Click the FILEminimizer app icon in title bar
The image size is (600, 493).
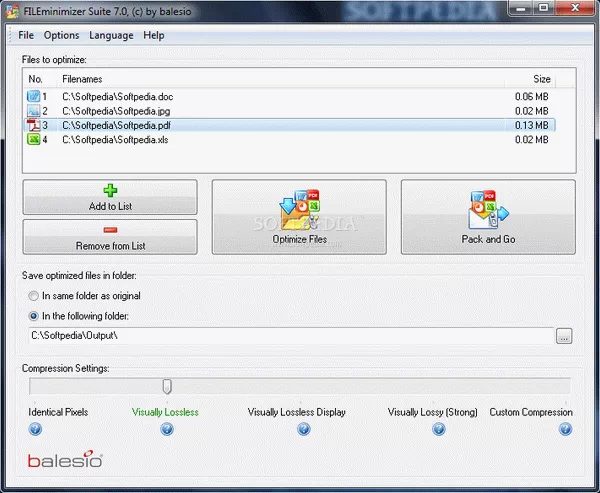click(12, 11)
